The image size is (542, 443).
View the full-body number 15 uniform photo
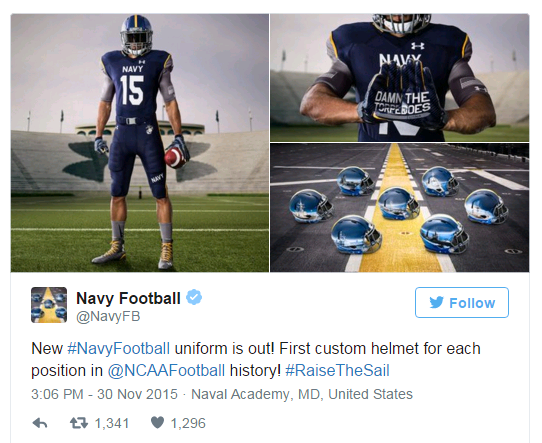pyautogui.click(x=140, y=143)
